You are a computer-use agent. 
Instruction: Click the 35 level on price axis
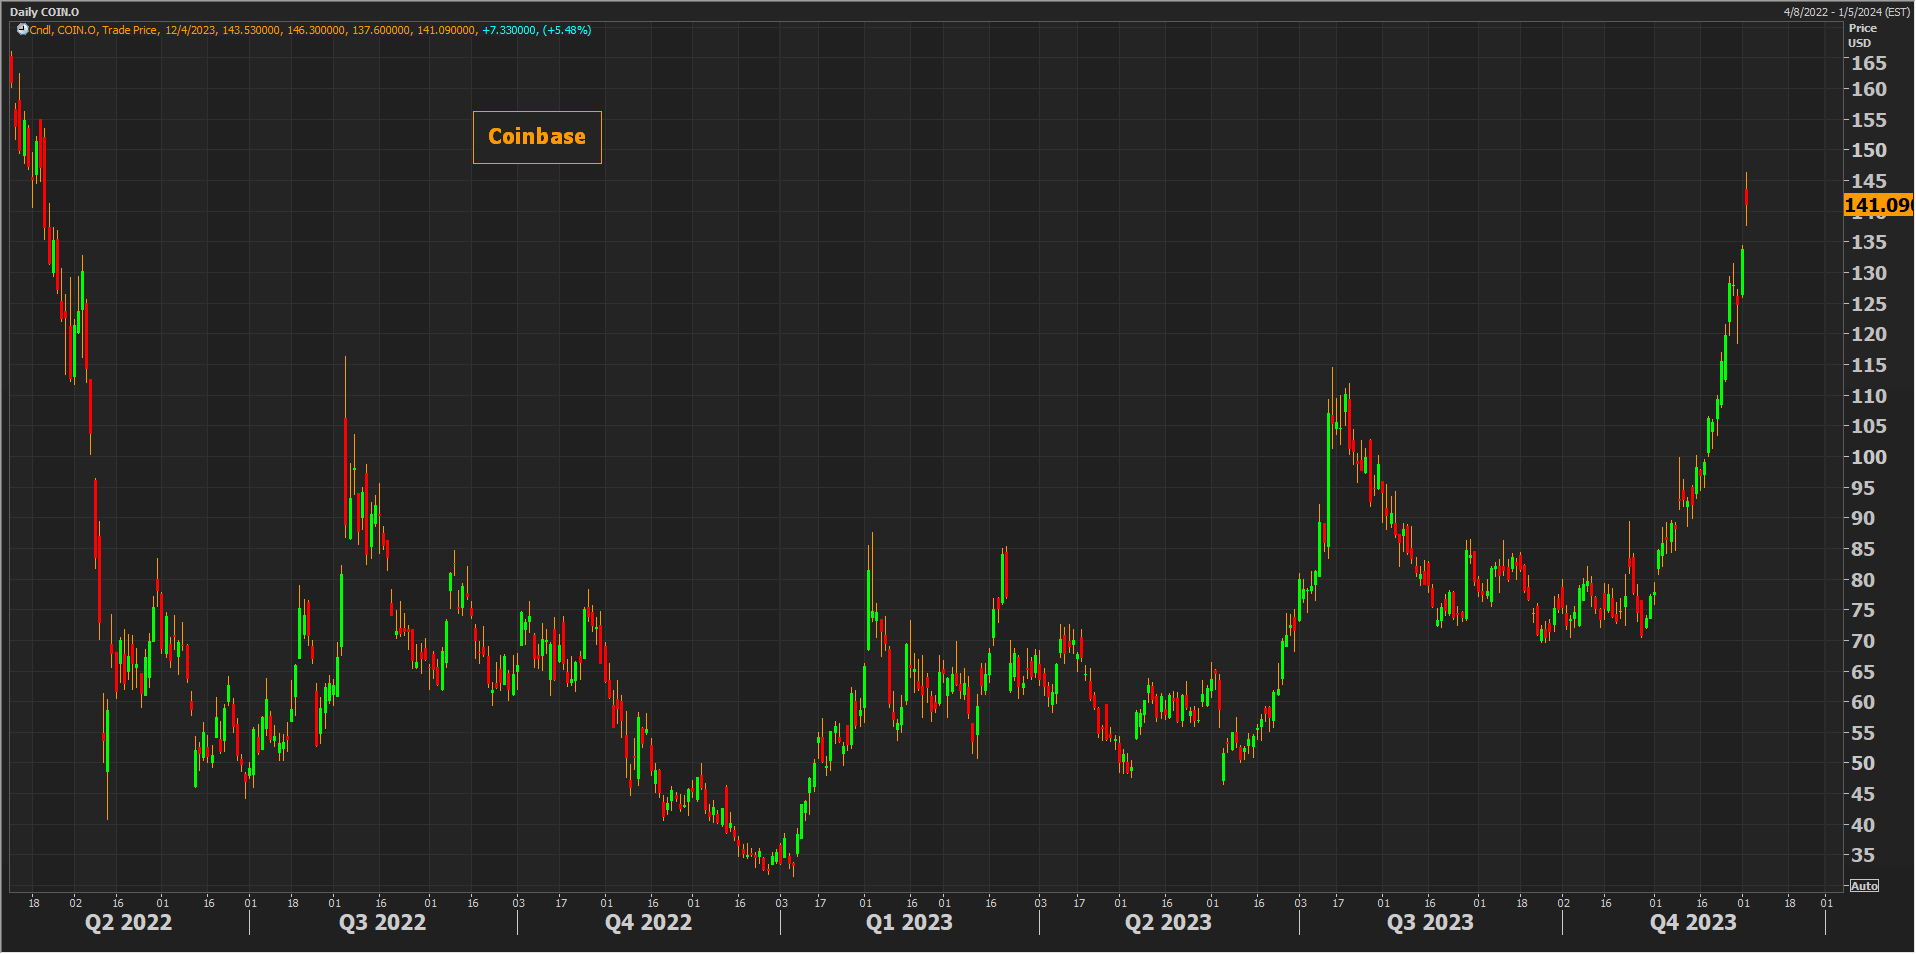pyautogui.click(x=1862, y=855)
